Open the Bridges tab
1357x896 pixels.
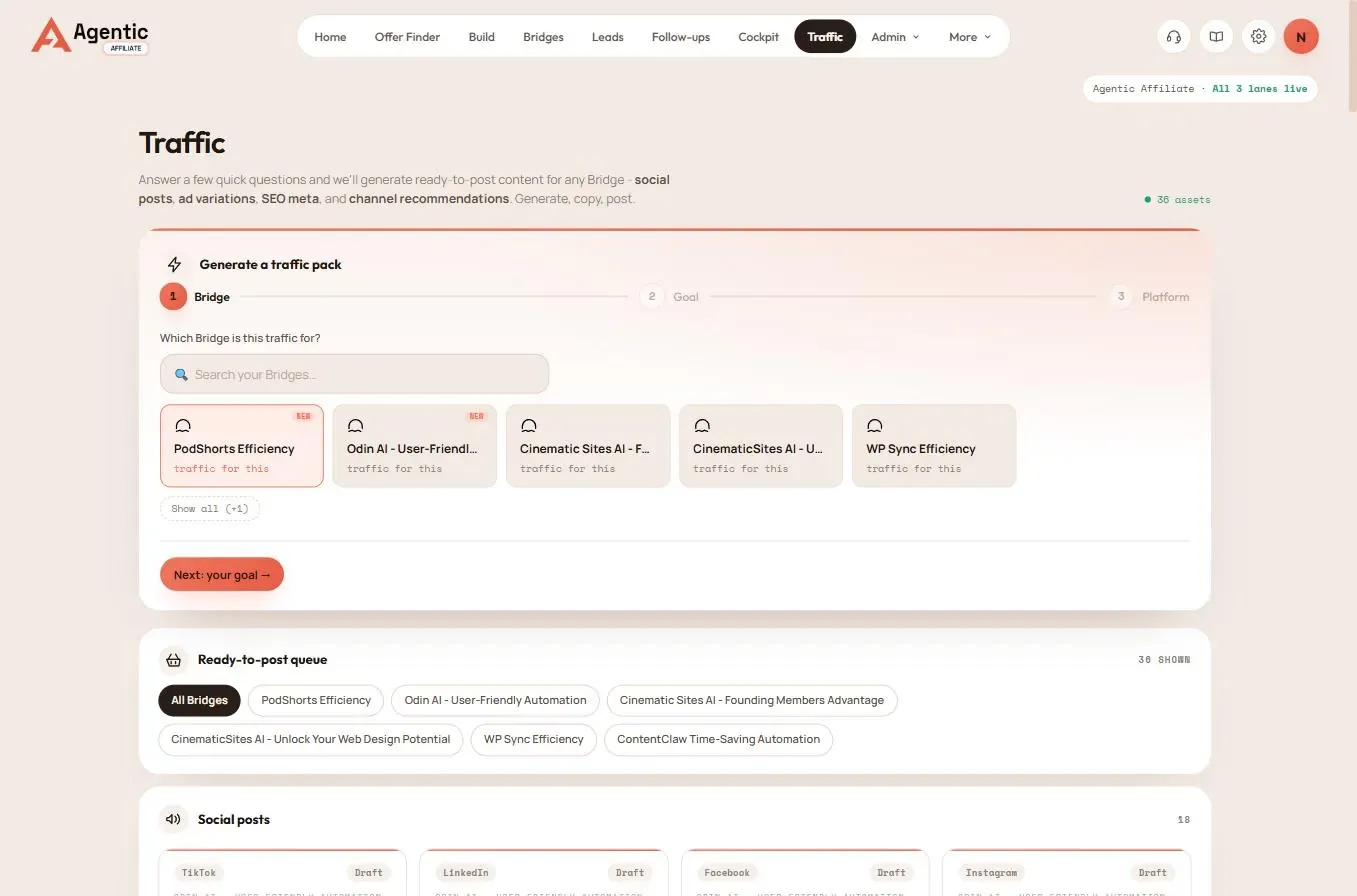543,37
